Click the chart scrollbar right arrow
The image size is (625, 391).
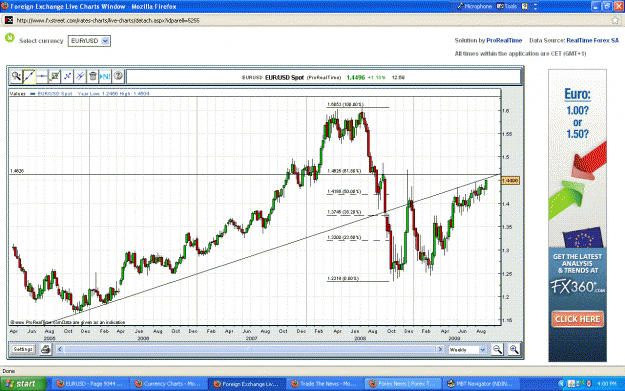pyautogui.click(x=440, y=350)
